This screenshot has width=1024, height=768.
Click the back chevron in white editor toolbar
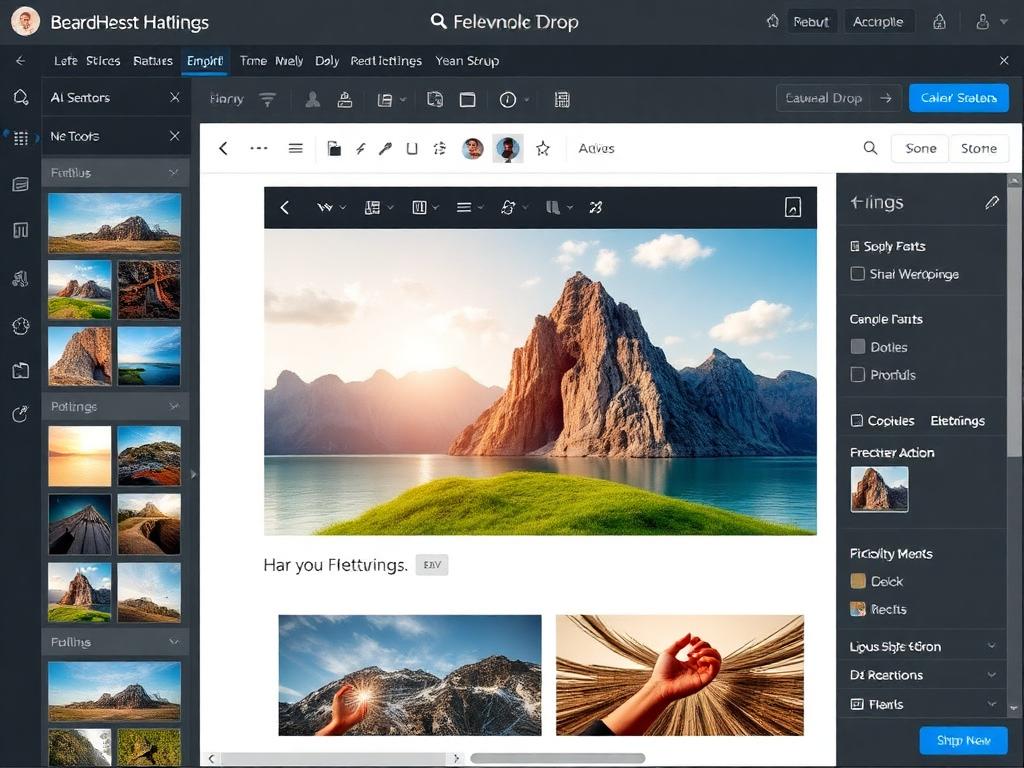223,148
